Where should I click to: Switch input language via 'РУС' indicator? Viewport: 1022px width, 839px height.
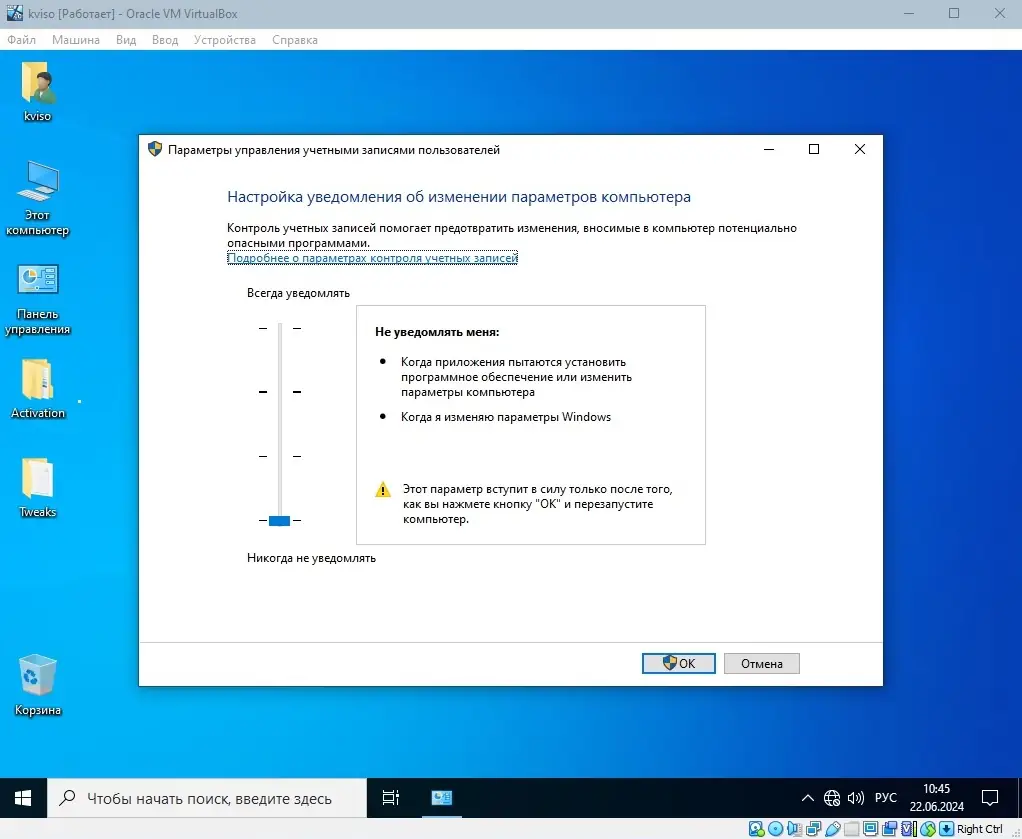coord(886,798)
